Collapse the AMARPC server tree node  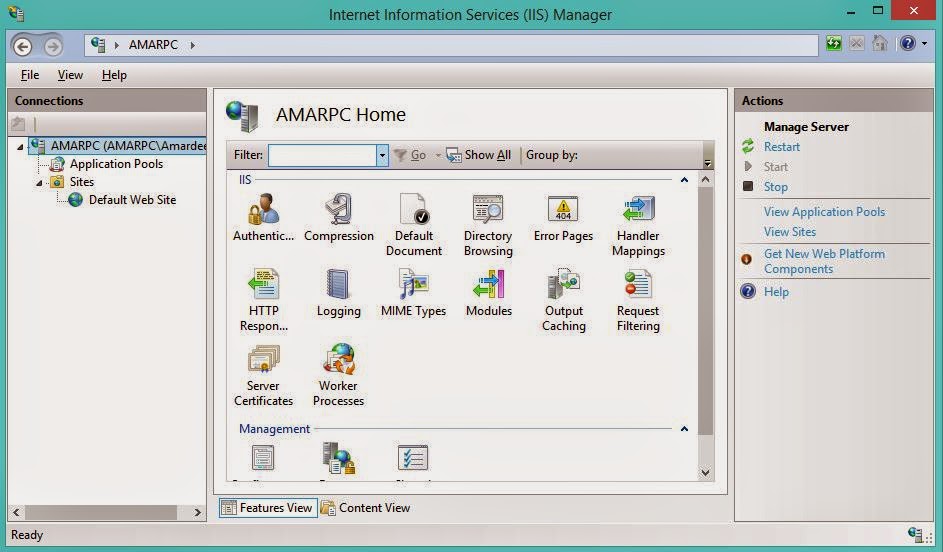pyautogui.click(x=20, y=146)
